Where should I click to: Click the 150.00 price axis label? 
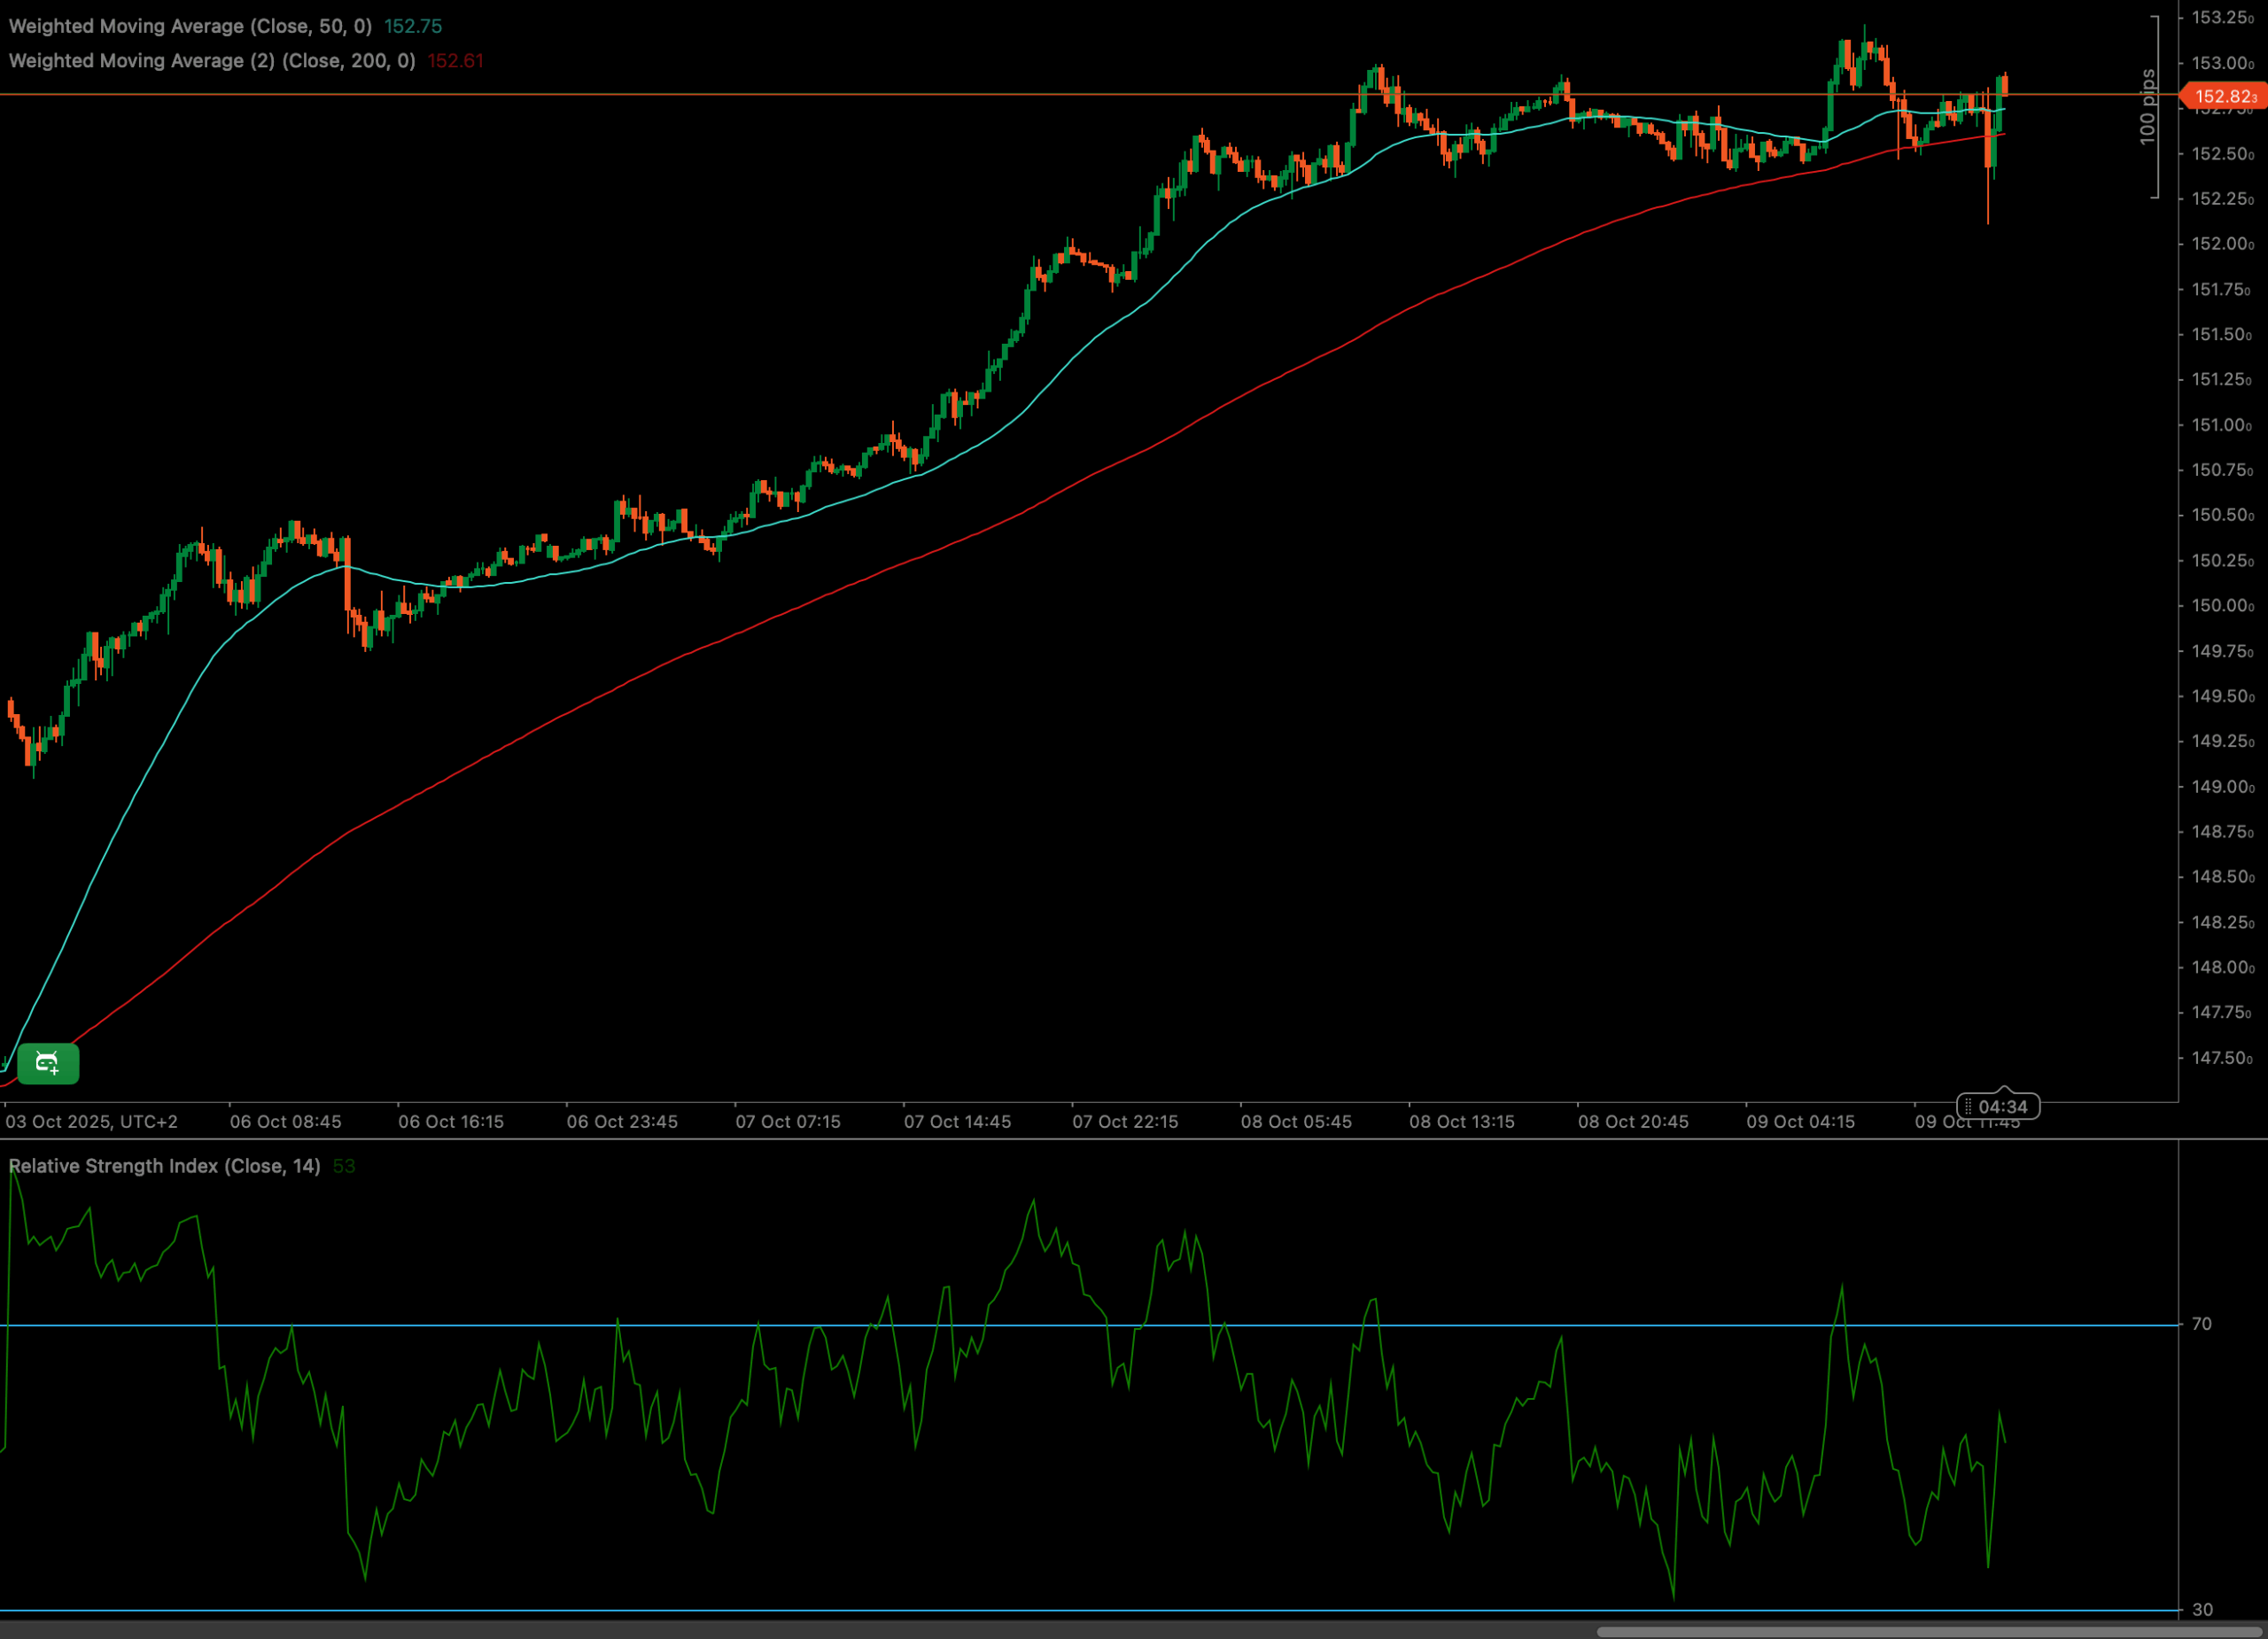coord(2221,606)
